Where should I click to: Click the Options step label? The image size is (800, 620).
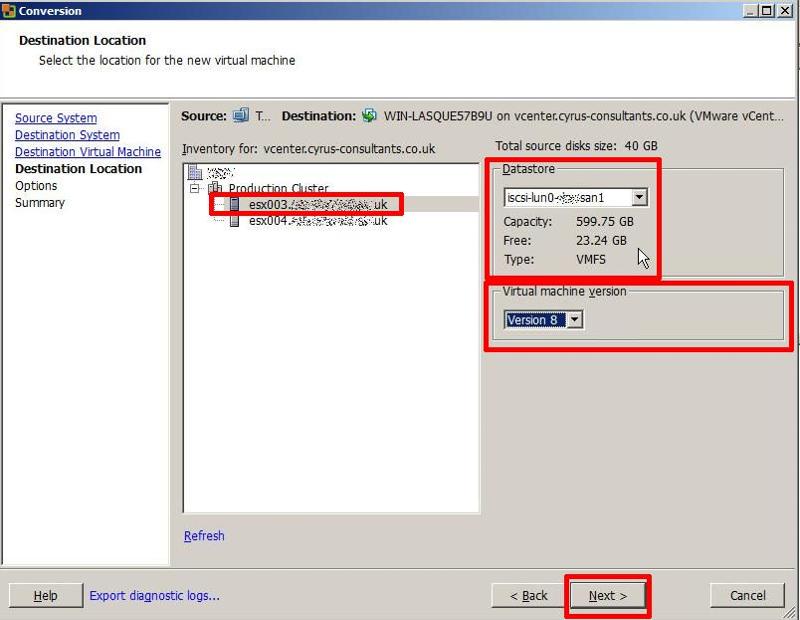tap(36, 185)
